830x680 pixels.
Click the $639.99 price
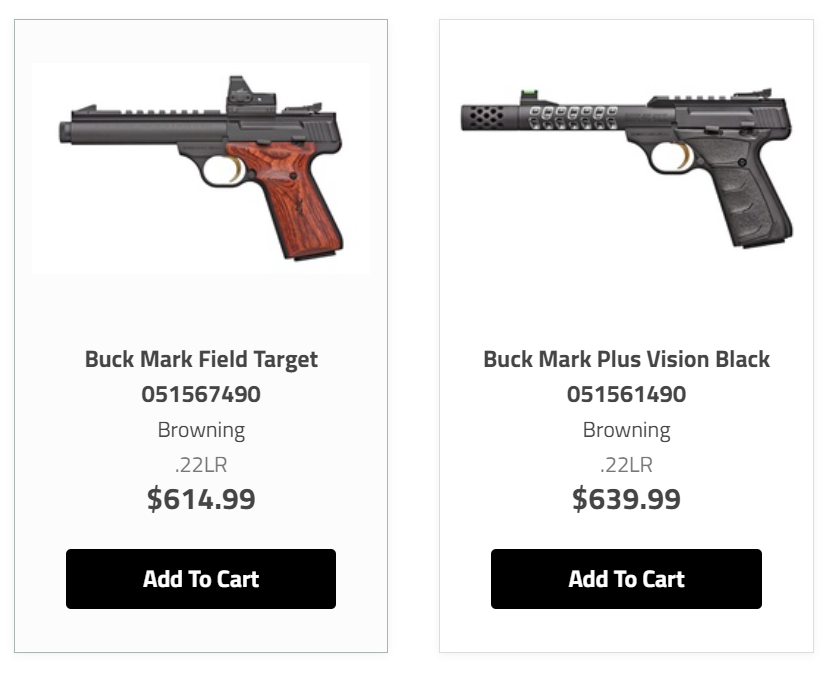[x=626, y=499]
